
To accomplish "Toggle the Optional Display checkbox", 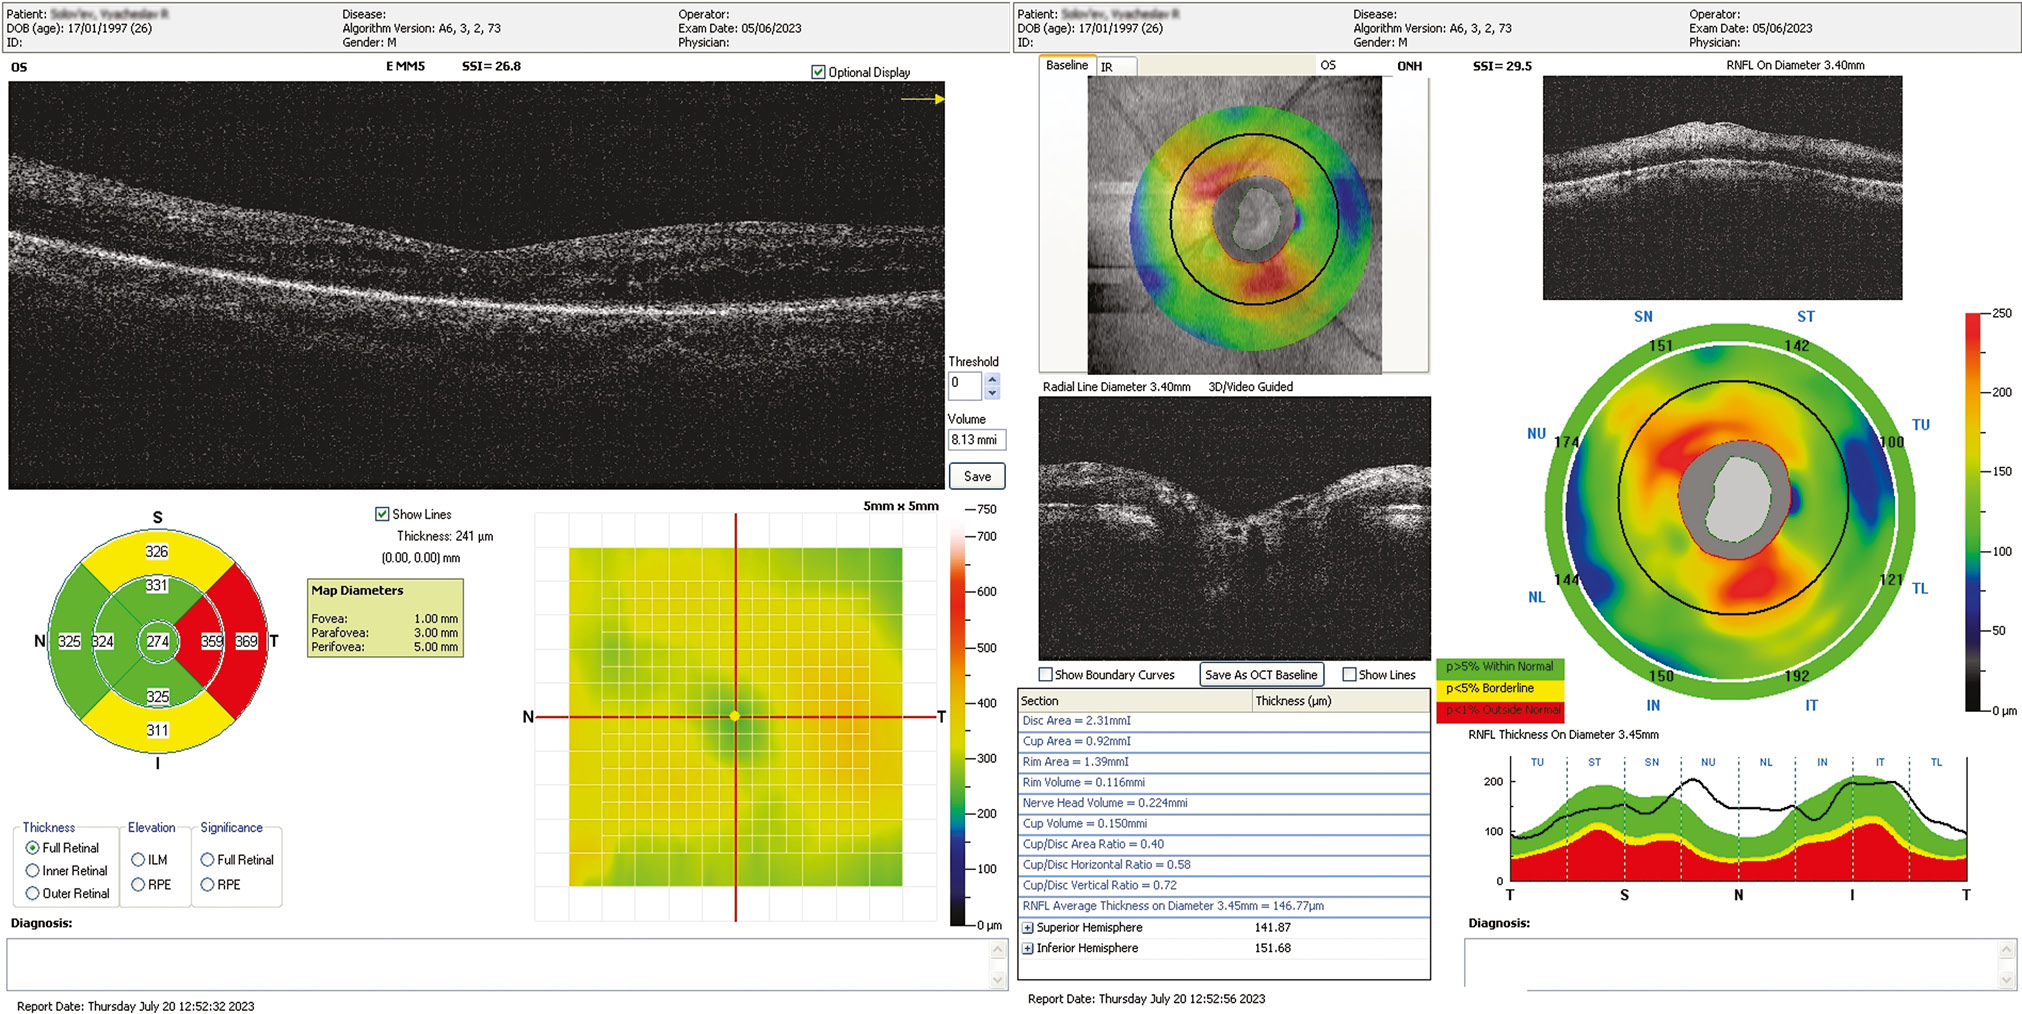I will [819, 72].
